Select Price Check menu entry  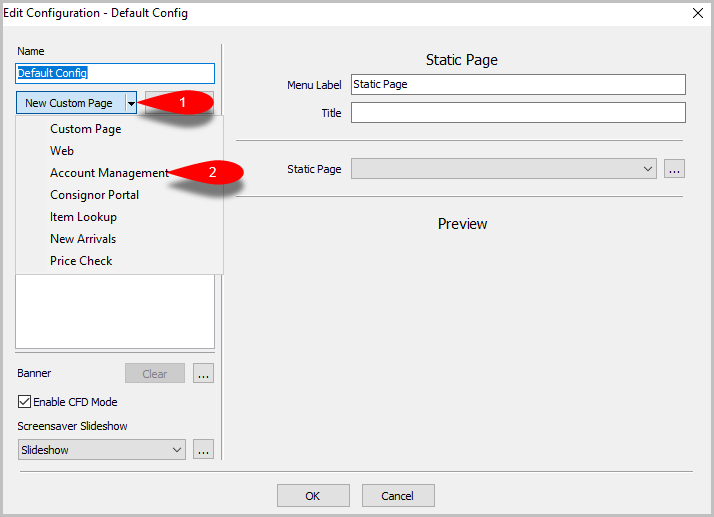click(x=119, y=261)
